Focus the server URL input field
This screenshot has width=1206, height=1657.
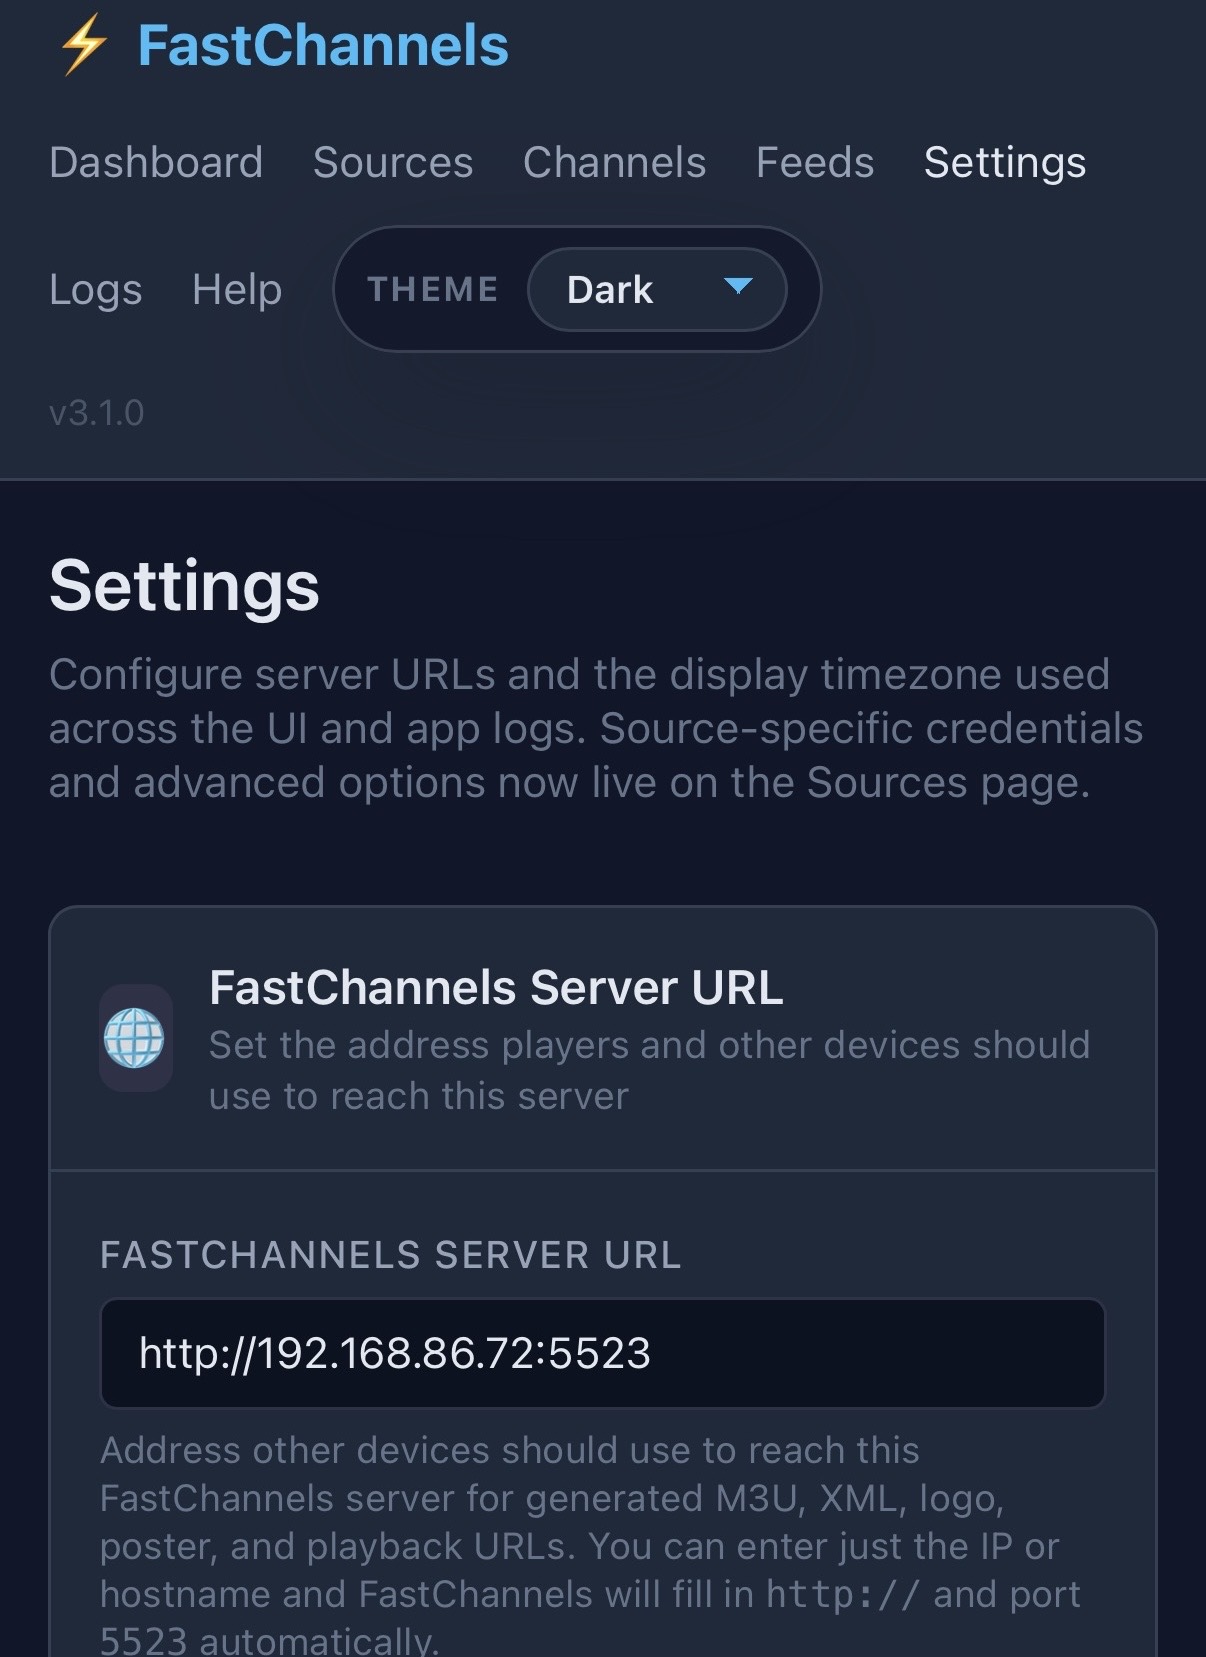[602, 1353]
